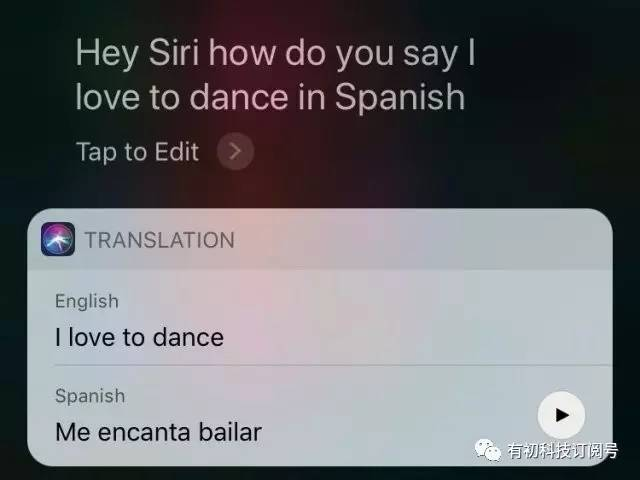Click the chevron beside Tap to Edit
640x480 pixels.
tap(236, 151)
